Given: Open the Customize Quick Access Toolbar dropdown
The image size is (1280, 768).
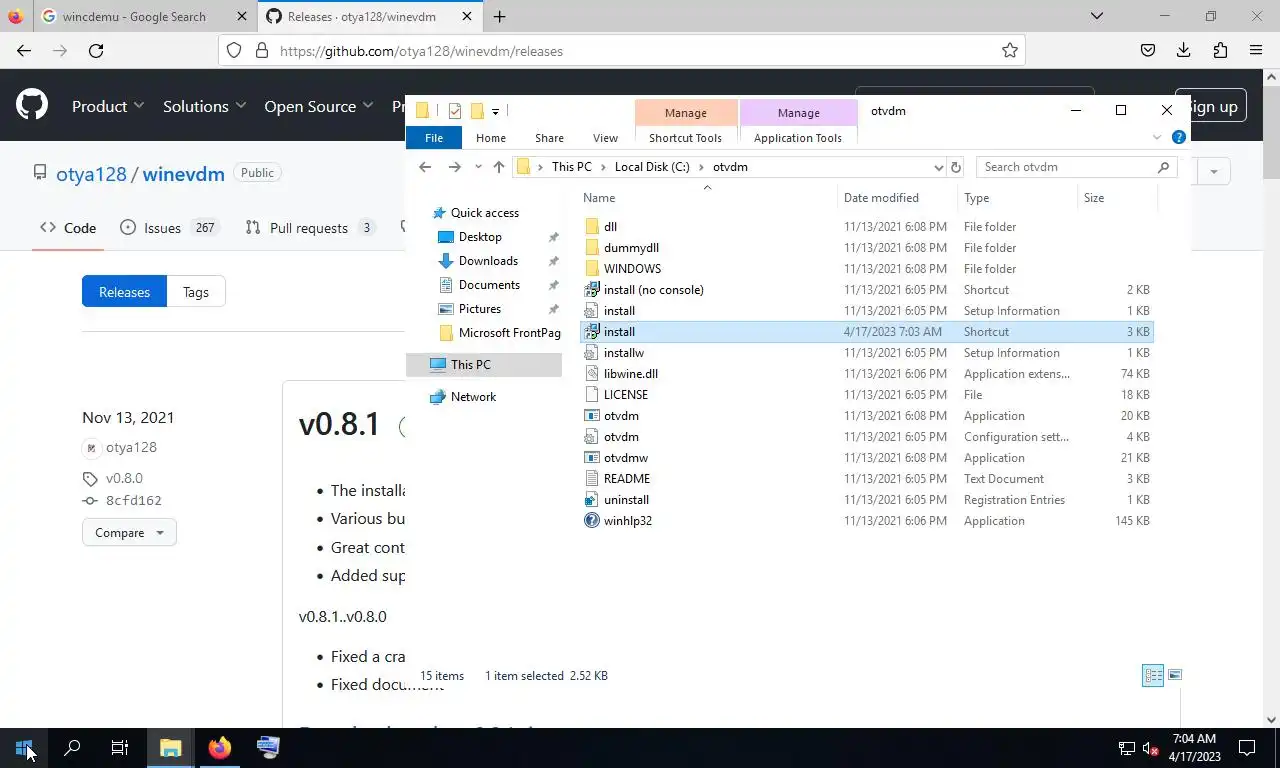Looking at the screenshot, I should click(495, 111).
